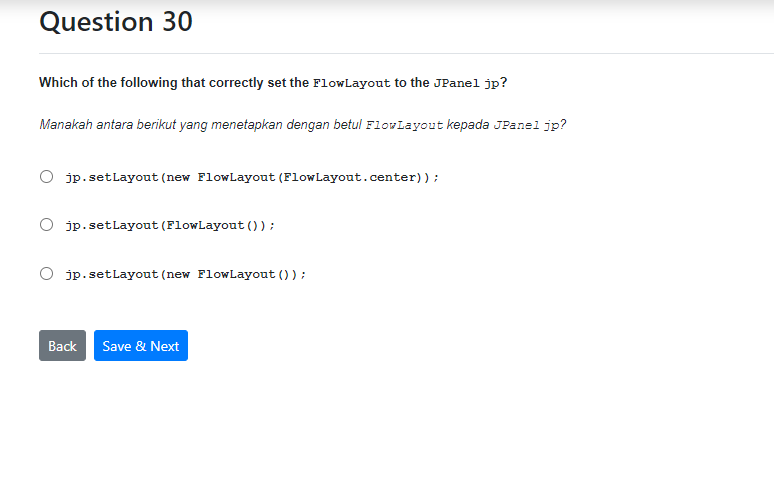Click the English question text about FlowLayout
This screenshot has height=502, width=774.
point(273,82)
